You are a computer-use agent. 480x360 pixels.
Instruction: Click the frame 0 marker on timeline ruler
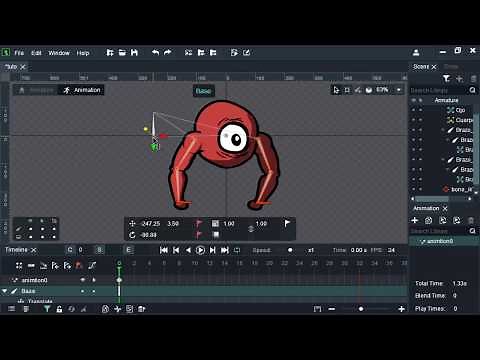(119, 263)
